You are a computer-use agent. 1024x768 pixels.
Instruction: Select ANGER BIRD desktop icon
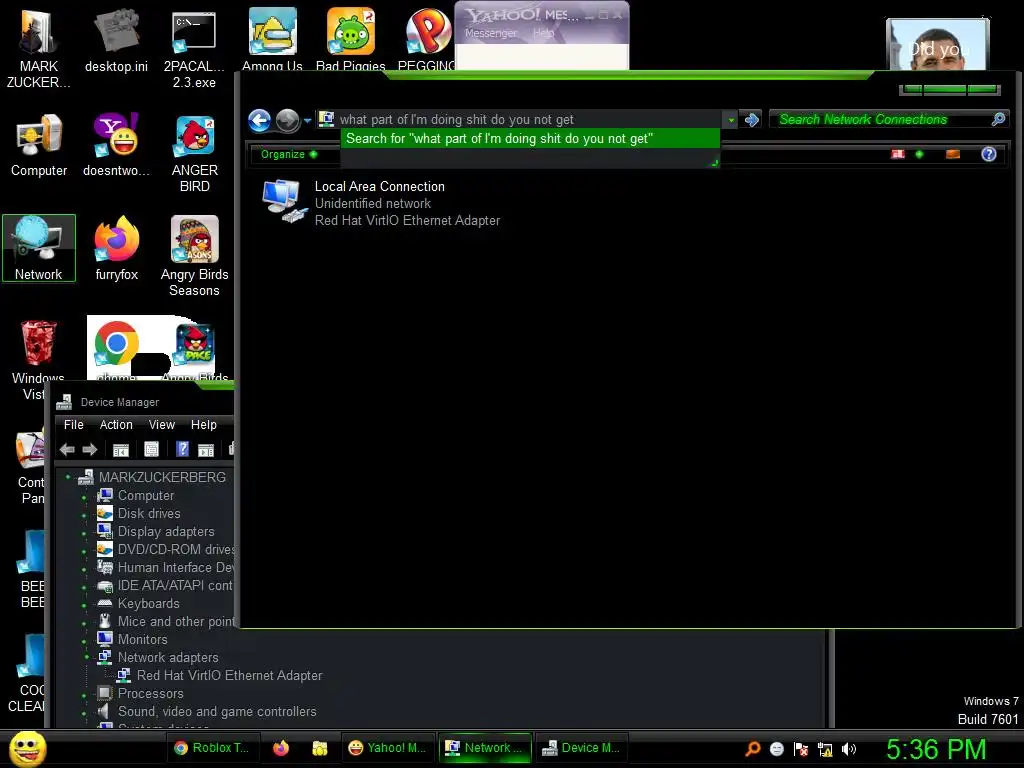point(195,153)
